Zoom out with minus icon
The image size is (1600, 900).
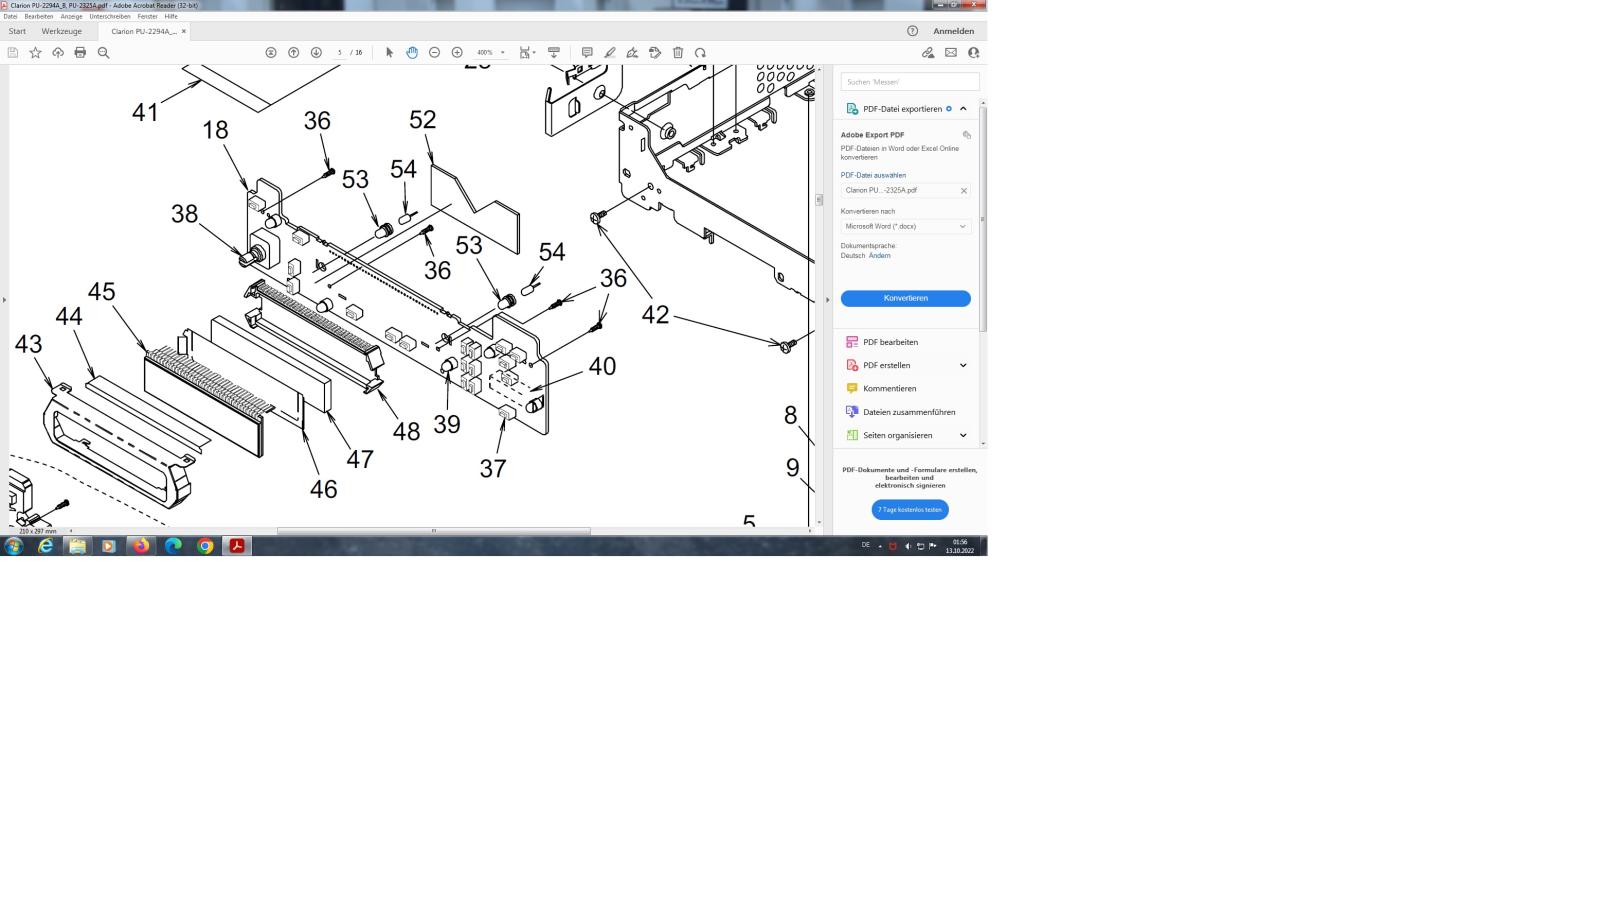tap(434, 52)
